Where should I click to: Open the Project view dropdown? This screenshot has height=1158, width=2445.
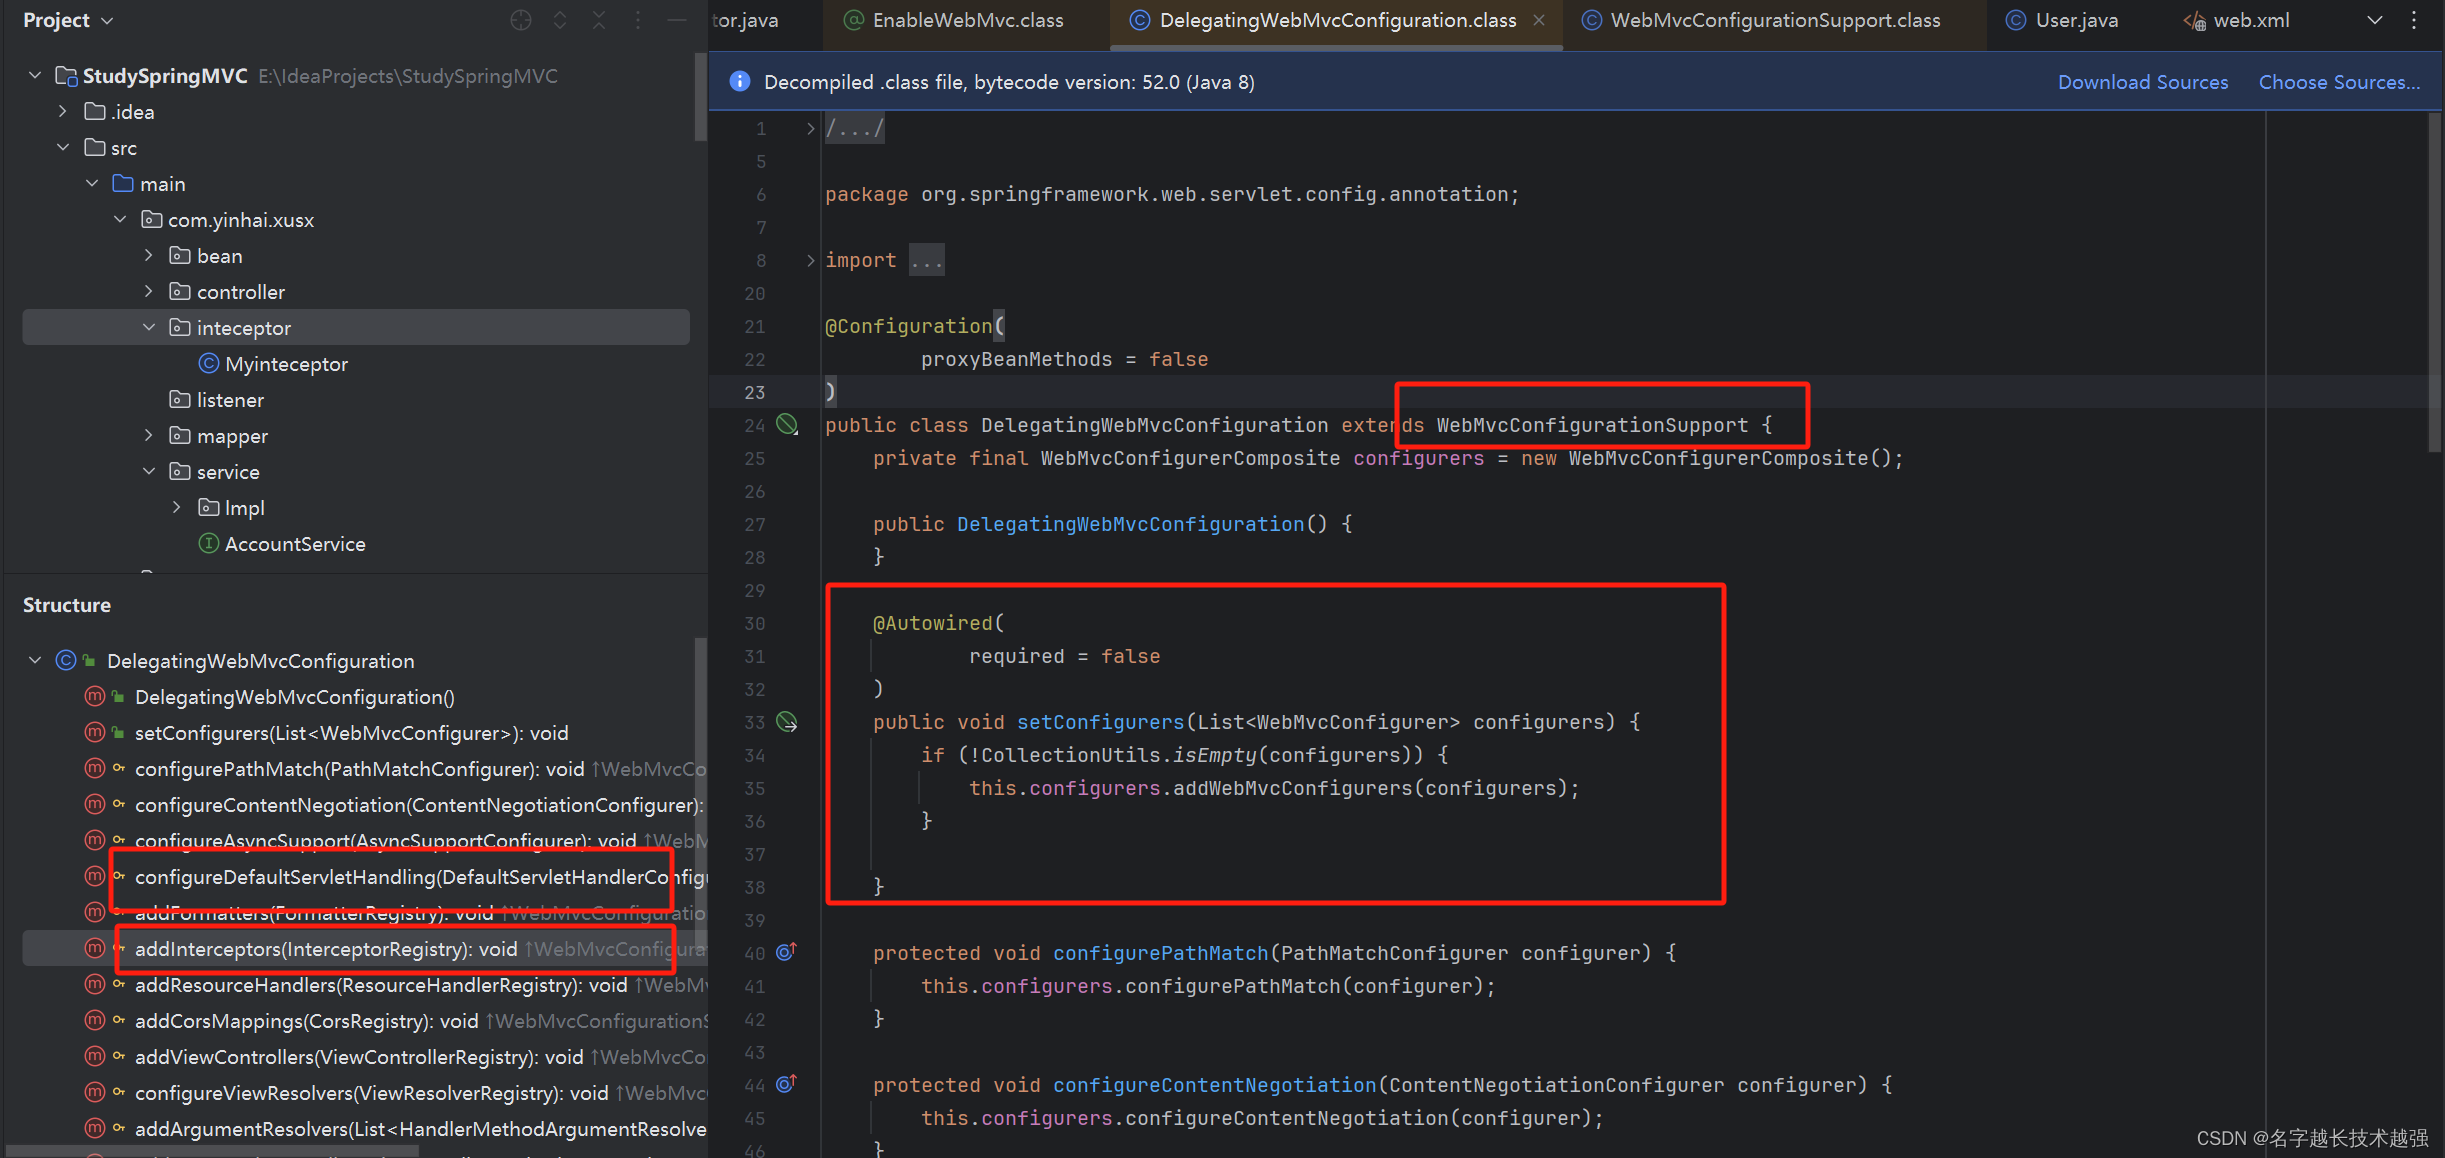(x=68, y=20)
